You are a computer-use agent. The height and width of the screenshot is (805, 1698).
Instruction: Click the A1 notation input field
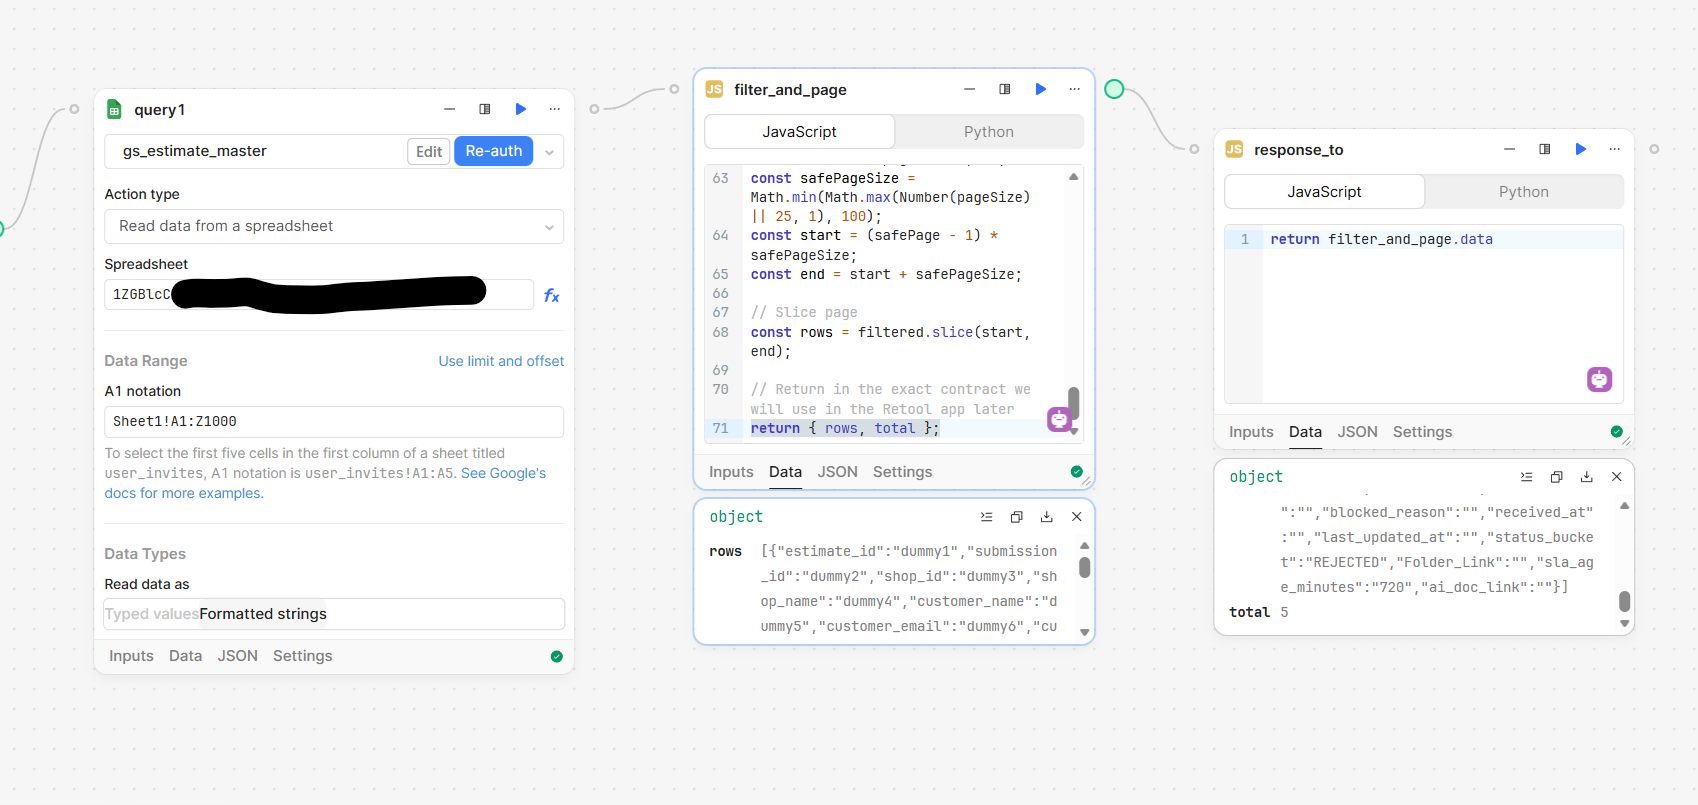tap(334, 422)
